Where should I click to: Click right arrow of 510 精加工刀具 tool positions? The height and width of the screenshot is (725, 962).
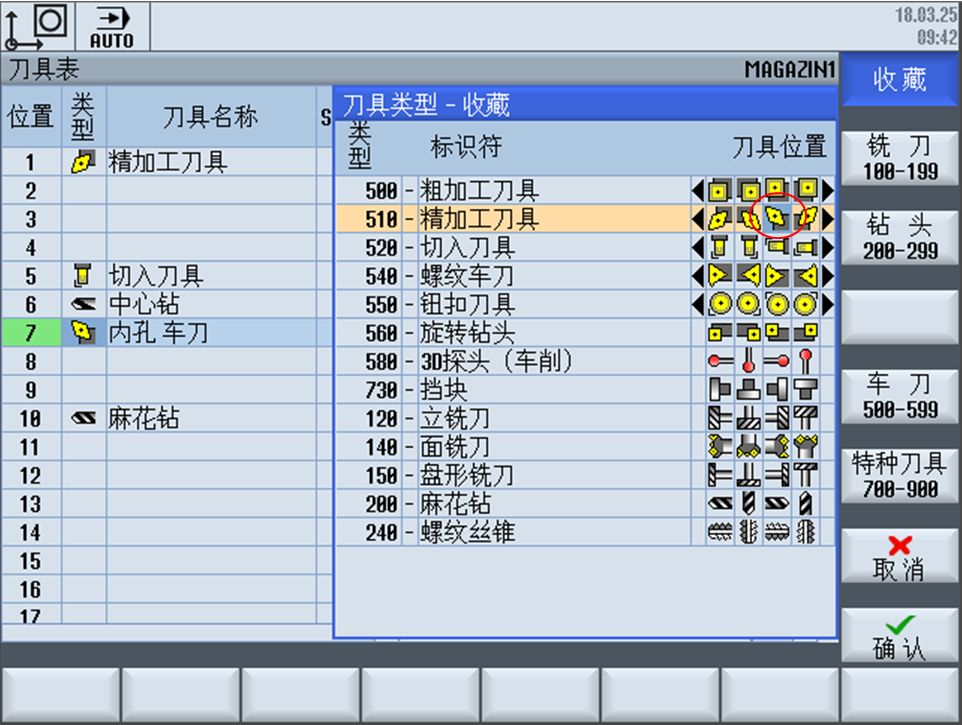828,218
